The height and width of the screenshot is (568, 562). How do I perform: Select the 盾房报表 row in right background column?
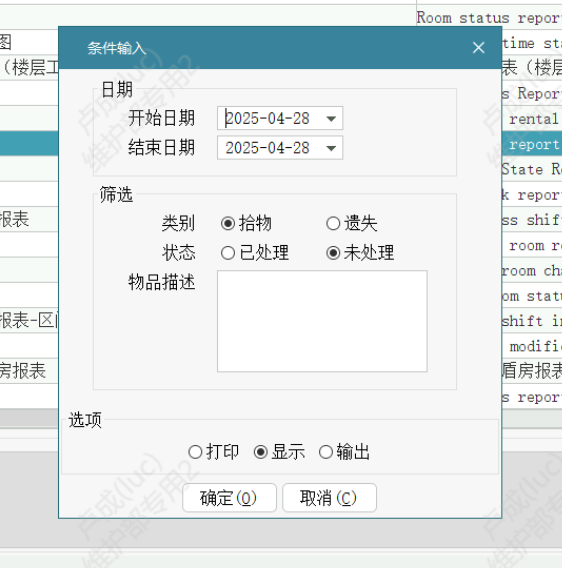pos(532,371)
